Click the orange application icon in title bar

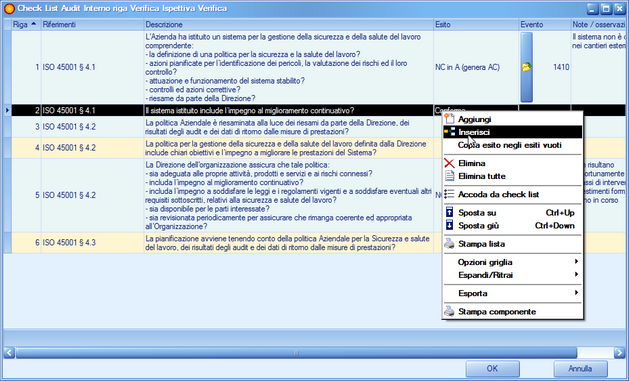pos(9,8)
